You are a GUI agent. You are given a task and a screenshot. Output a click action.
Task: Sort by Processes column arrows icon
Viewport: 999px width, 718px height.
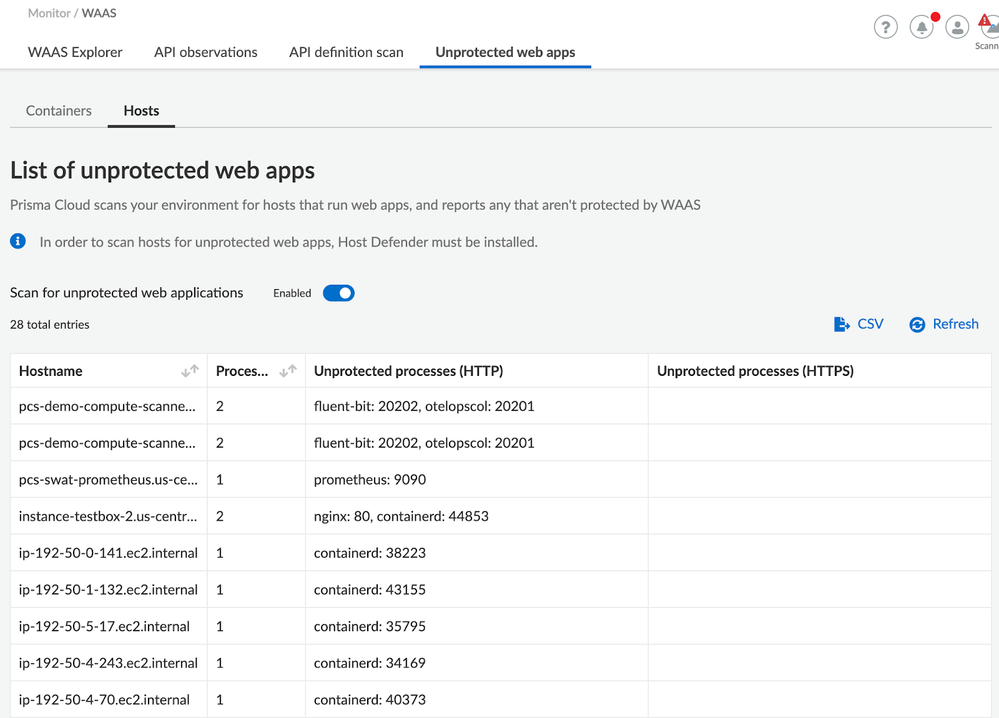(287, 371)
